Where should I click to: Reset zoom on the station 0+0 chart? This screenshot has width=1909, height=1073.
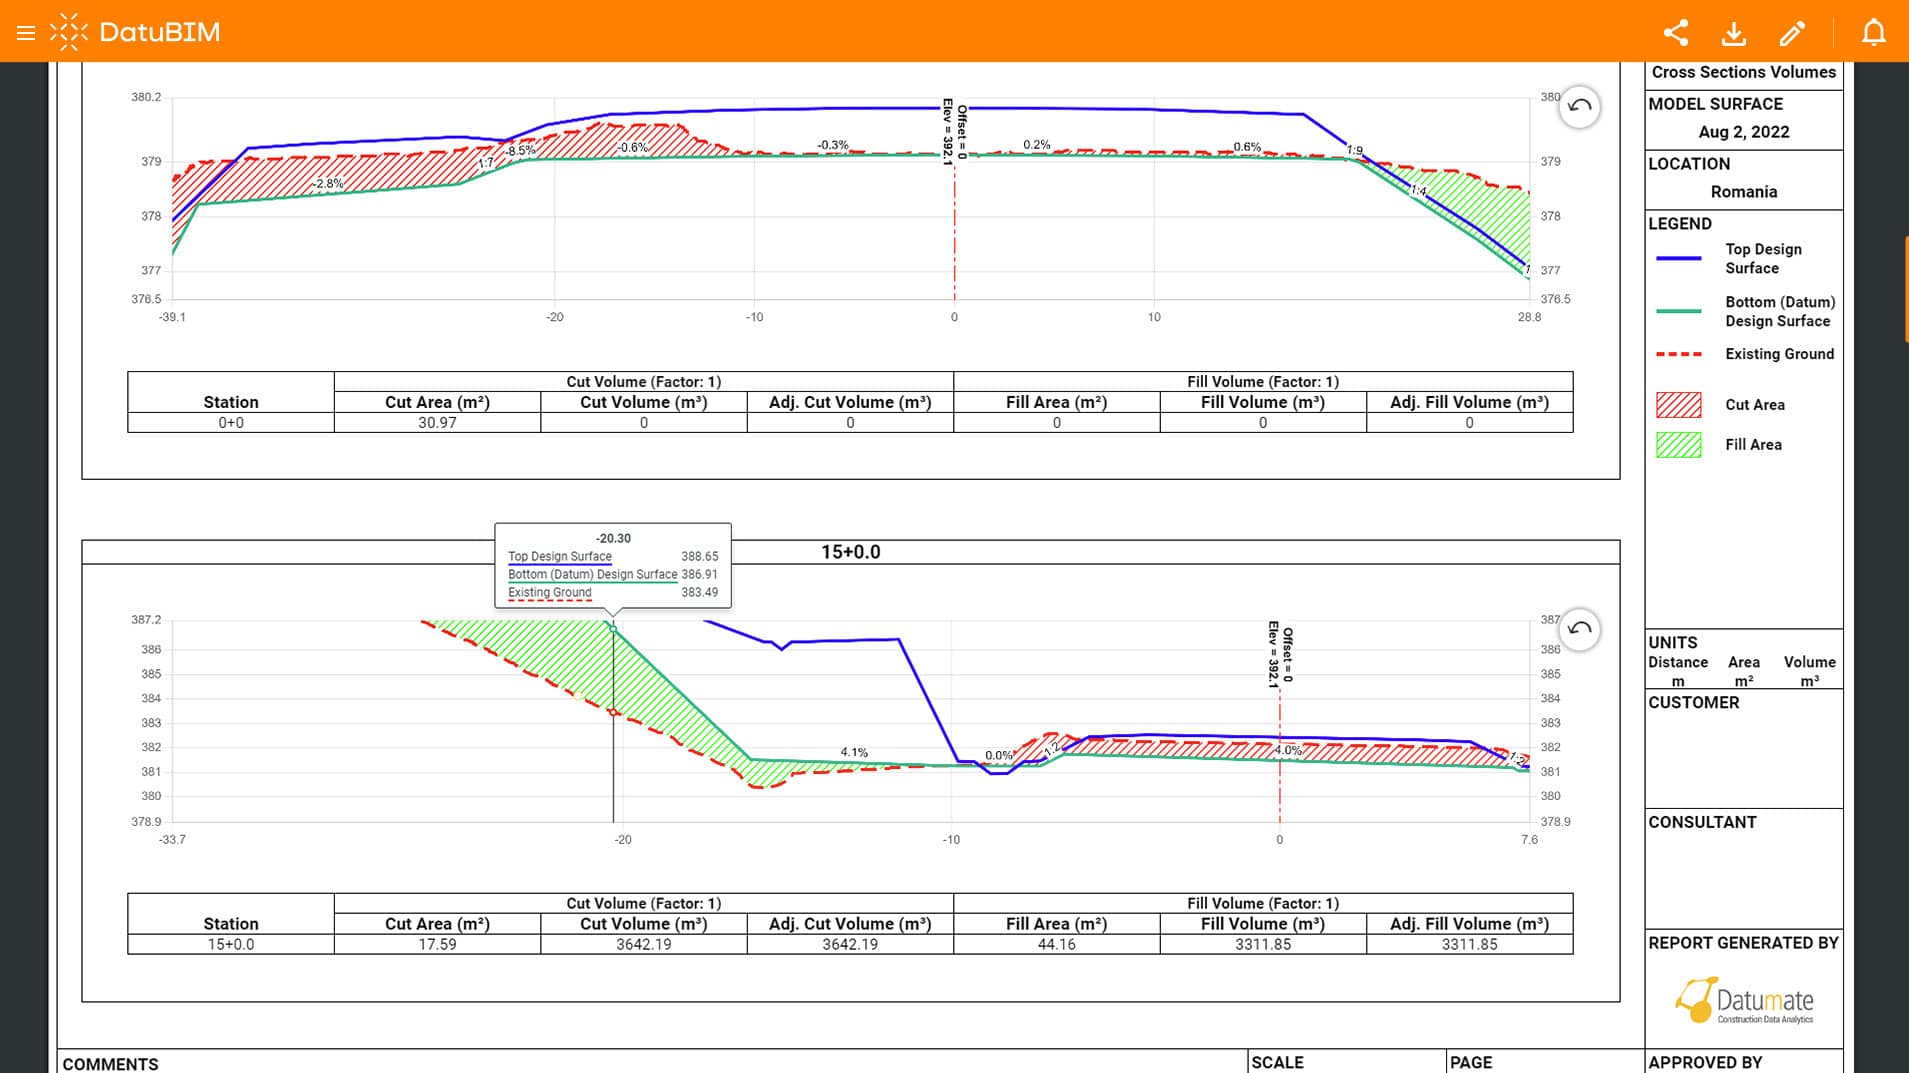1578,107
